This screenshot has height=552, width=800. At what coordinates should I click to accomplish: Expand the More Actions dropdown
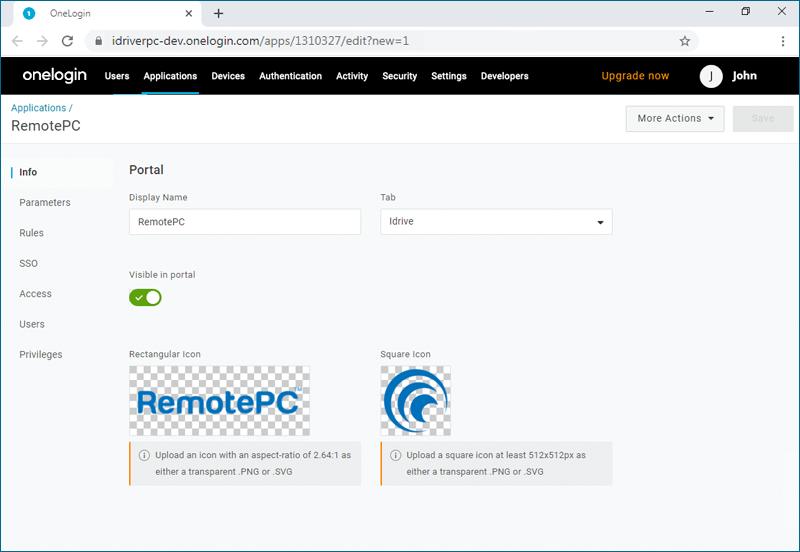click(x=675, y=118)
